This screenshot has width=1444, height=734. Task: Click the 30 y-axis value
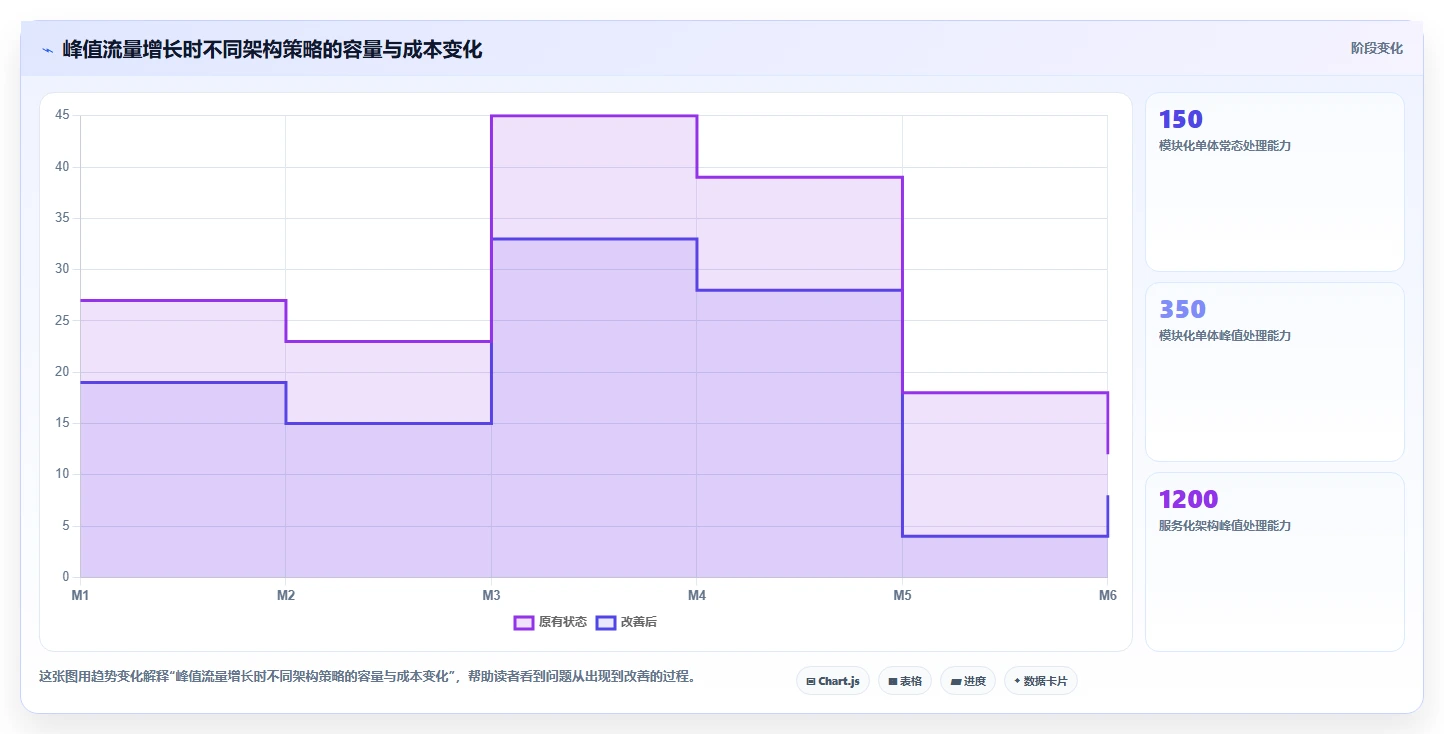pos(62,269)
